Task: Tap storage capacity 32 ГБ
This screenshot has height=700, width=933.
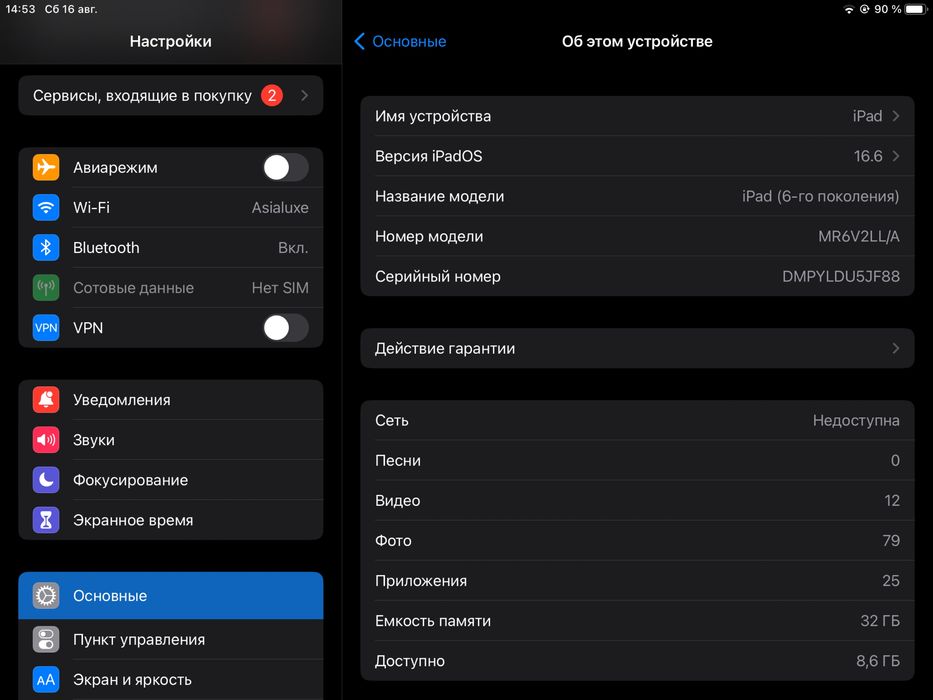Action: coord(880,621)
